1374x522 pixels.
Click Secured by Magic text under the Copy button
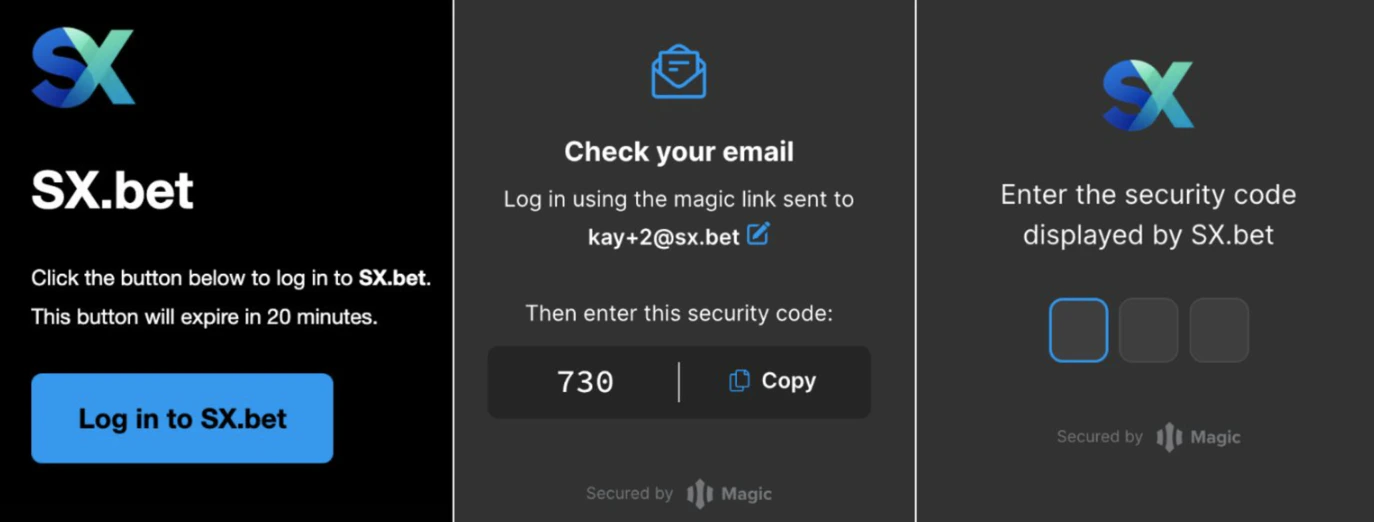point(679,494)
